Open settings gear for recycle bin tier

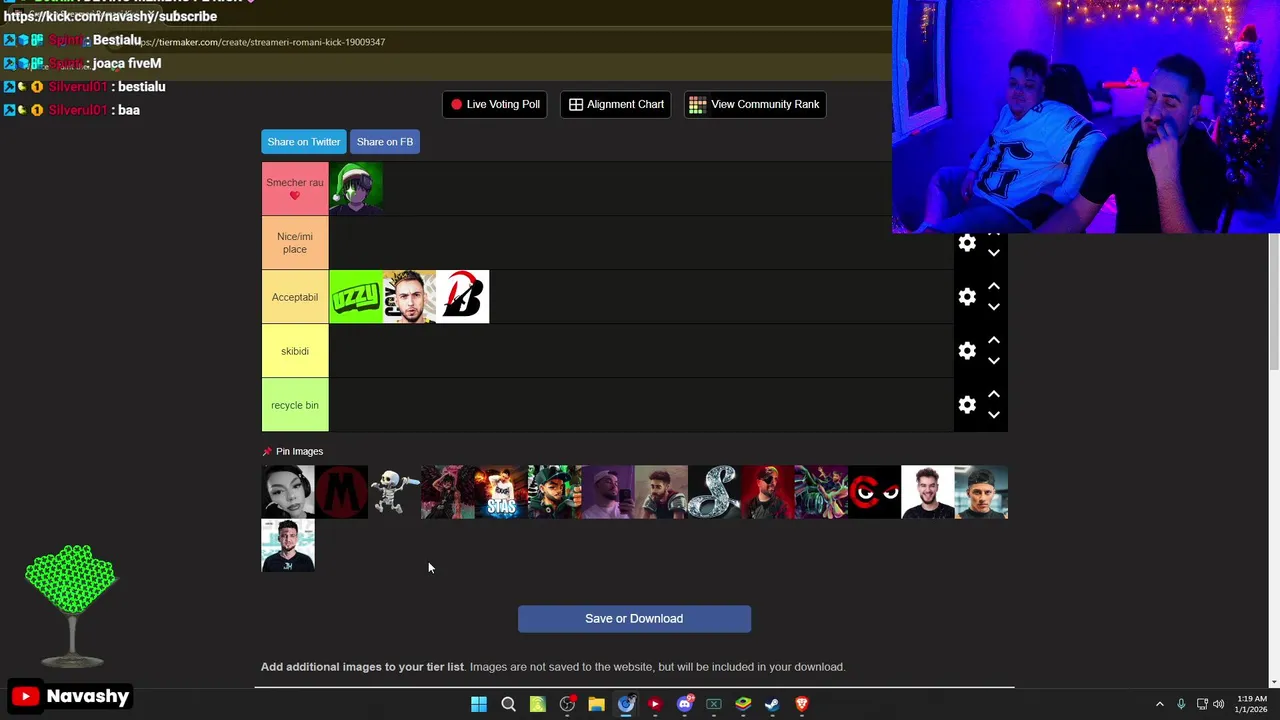pyautogui.click(x=967, y=405)
